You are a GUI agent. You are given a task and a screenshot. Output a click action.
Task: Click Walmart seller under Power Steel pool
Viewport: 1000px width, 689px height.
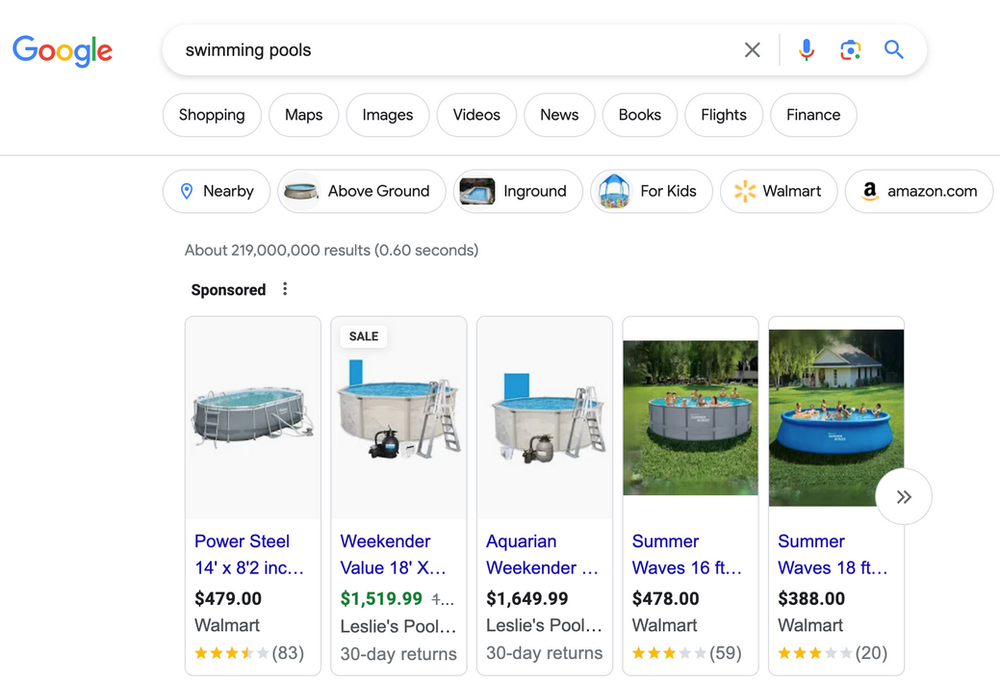(227, 625)
